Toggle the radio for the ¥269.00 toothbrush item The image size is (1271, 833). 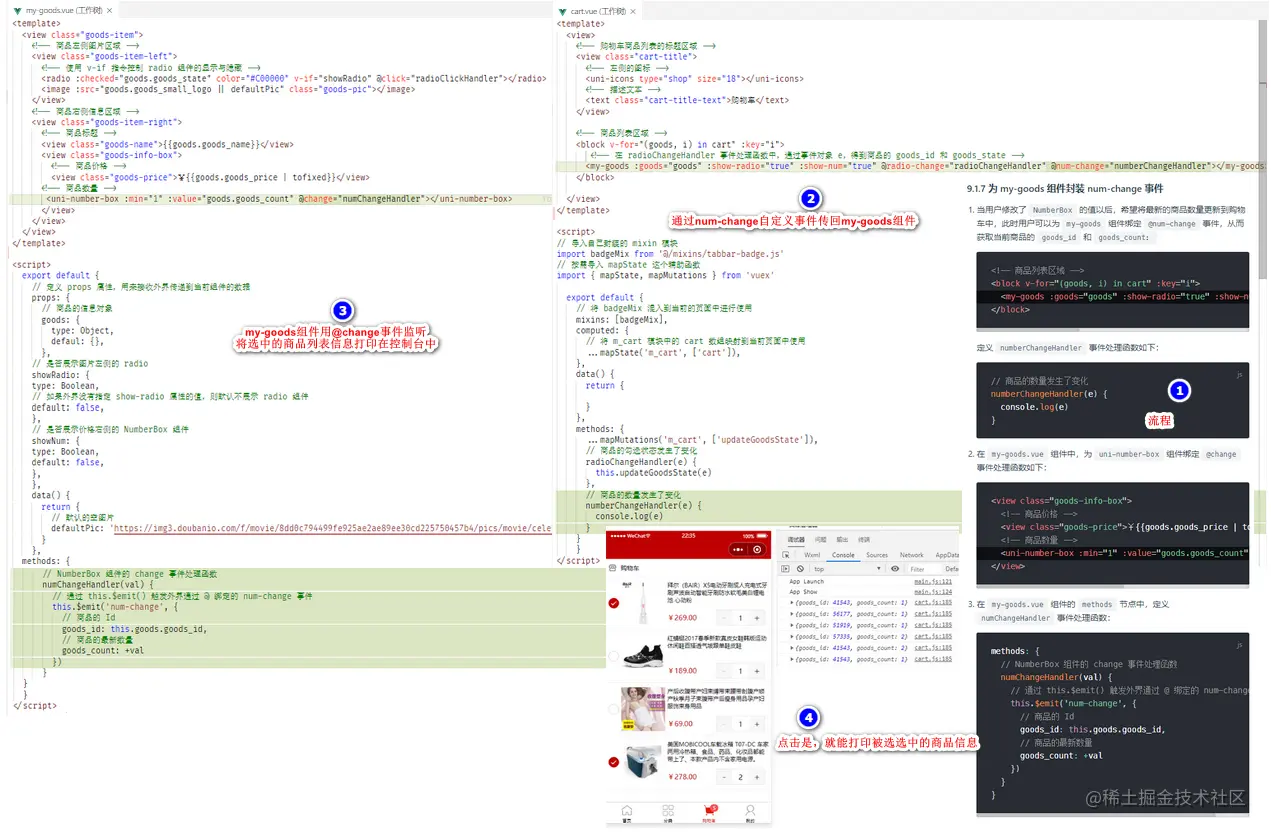614,603
